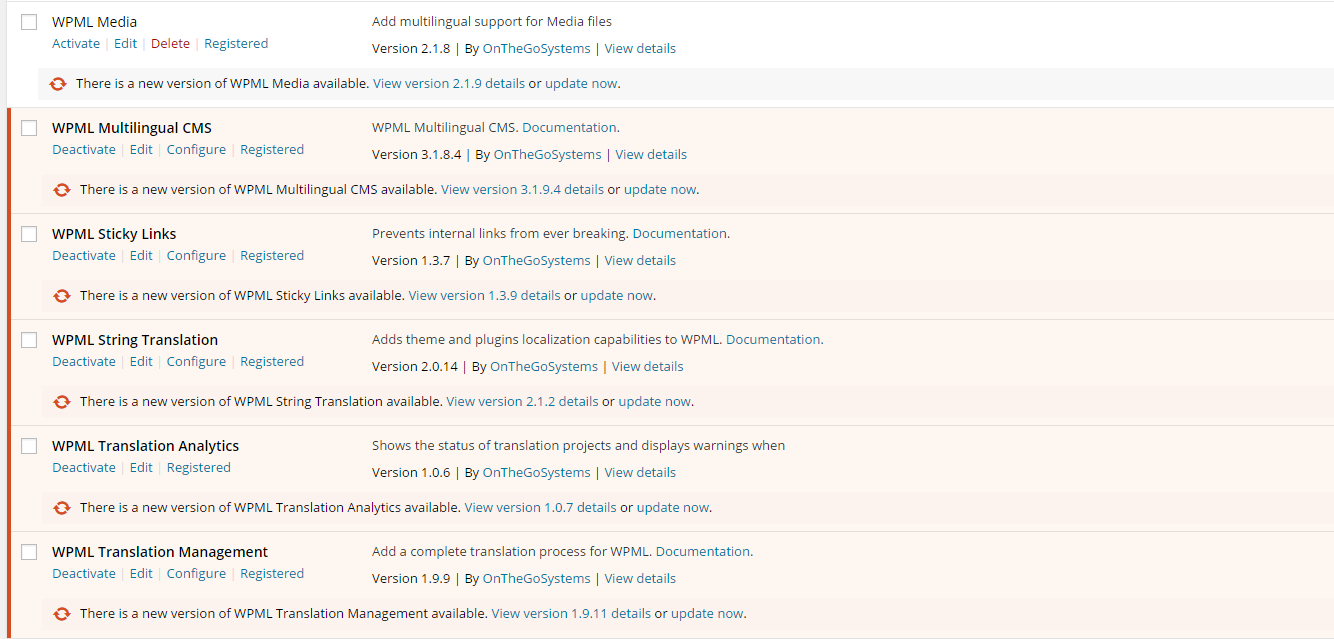Configure WPML Sticky Links

196,256
